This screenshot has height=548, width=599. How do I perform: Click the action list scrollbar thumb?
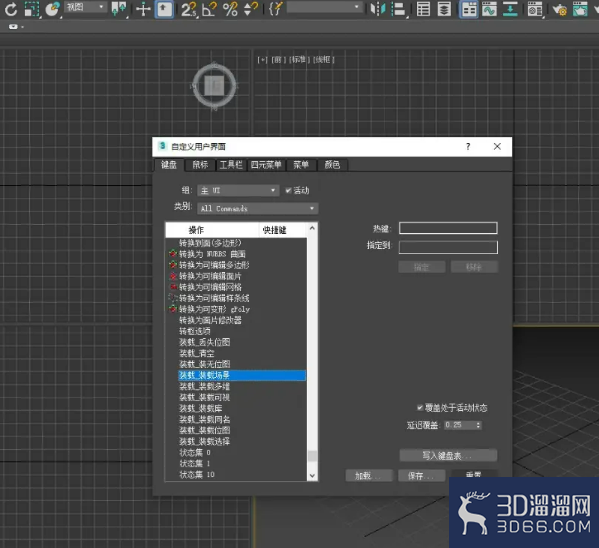point(312,456)
